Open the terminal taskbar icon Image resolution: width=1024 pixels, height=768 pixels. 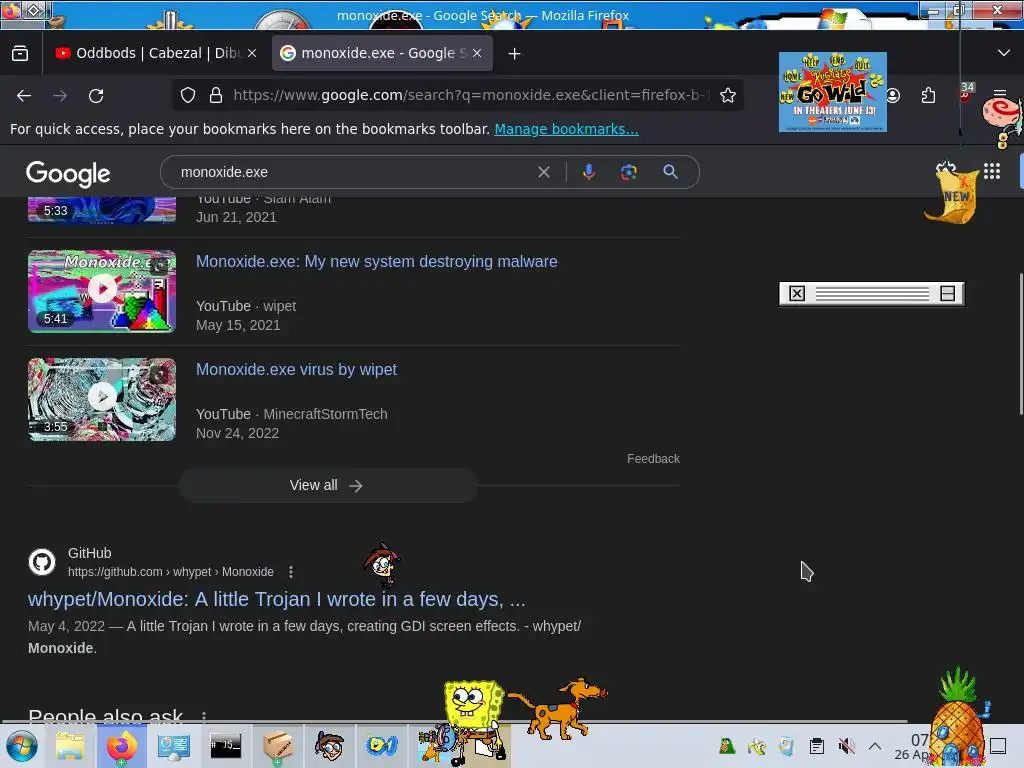coord(225,746)
